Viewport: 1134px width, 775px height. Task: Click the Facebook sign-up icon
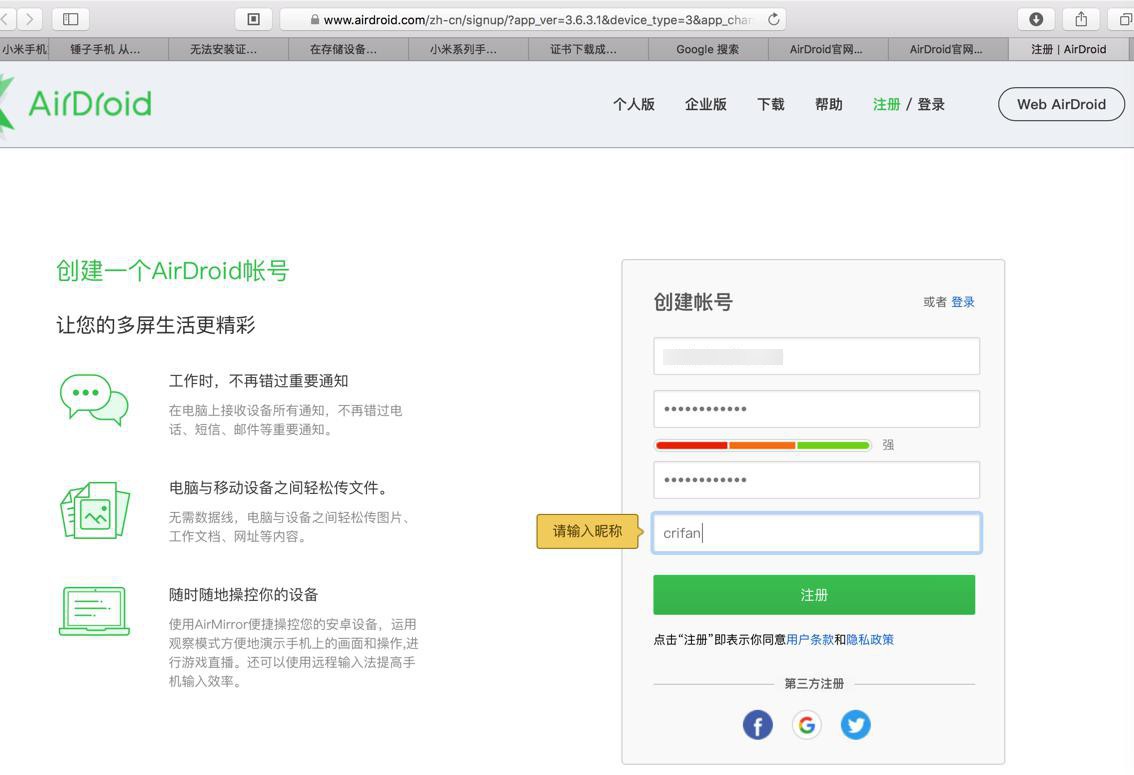click(x=757, y=724)
